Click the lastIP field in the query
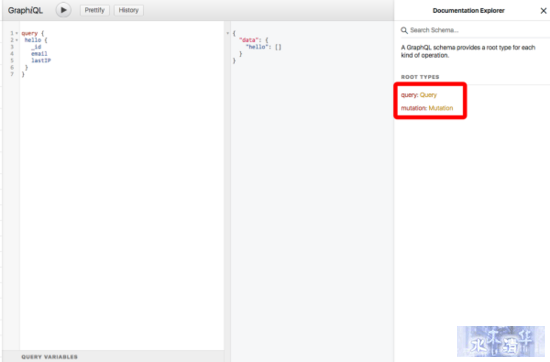550x362 pixels. (x=41, y=60)
